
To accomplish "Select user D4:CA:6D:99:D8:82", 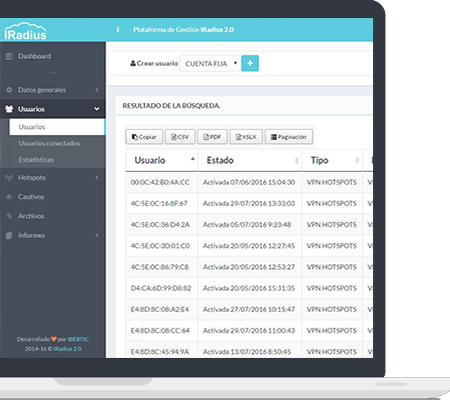I will point(161,288).
